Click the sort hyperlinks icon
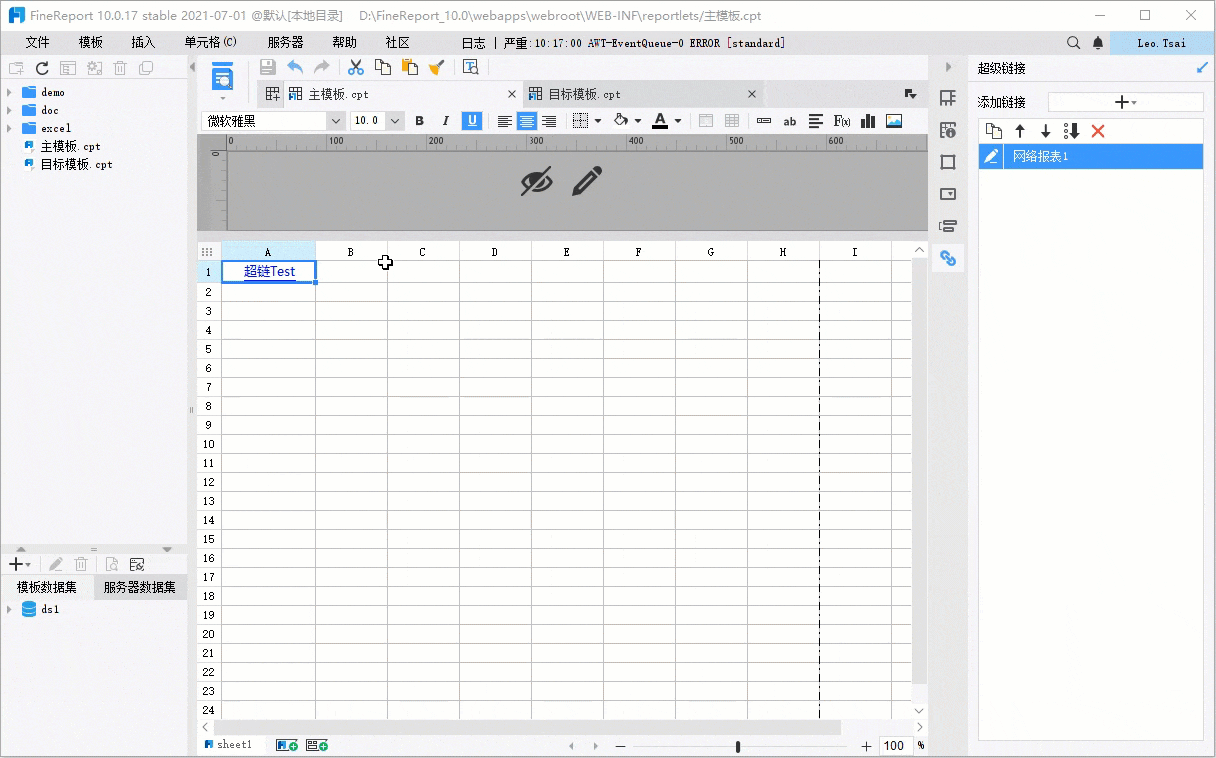 tap(1072, 131)
